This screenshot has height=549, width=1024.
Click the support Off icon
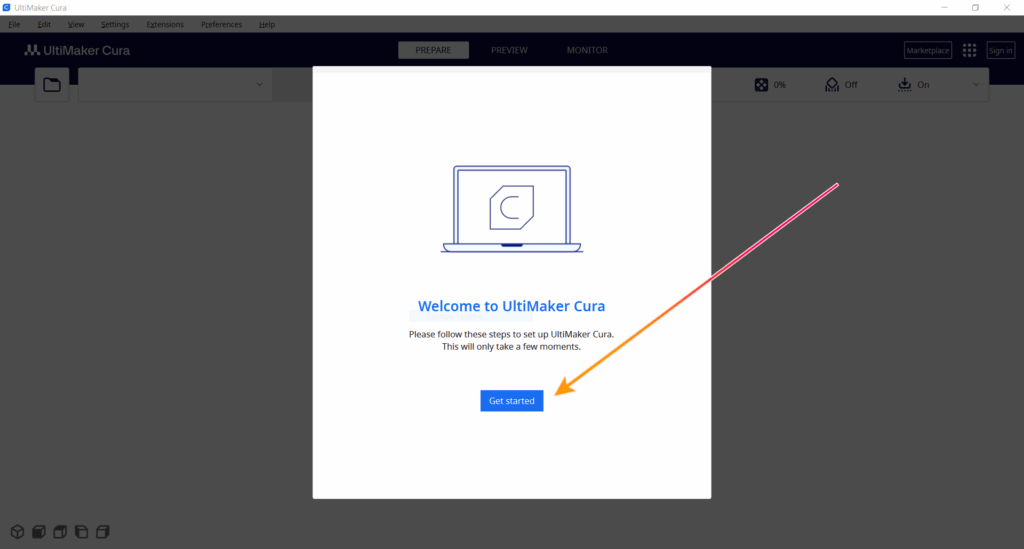(x=832, y=85)
